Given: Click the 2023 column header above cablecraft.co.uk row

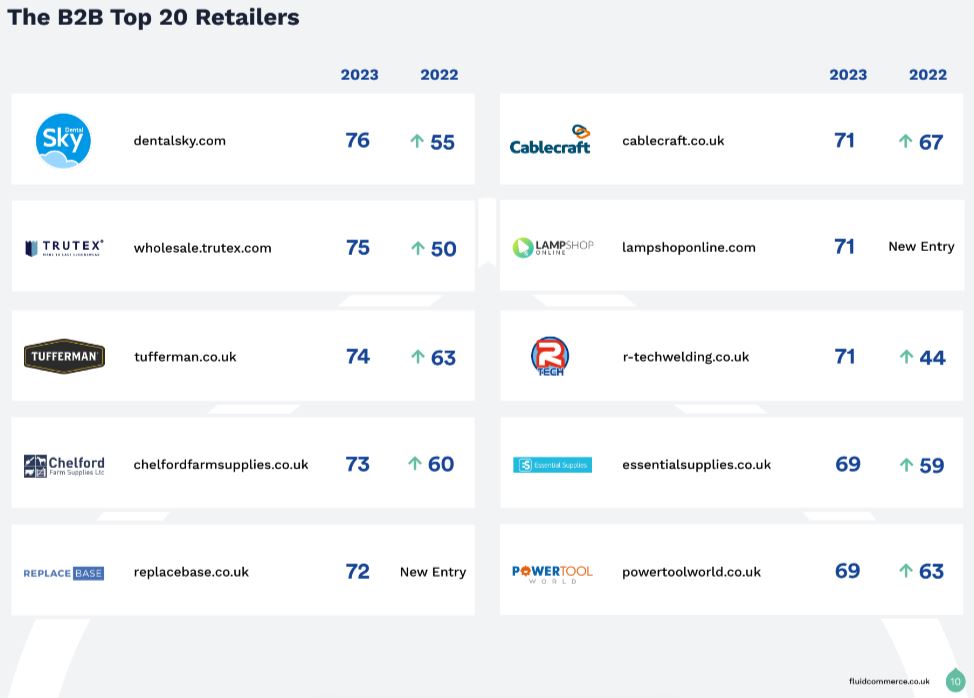Looking at the screenshot, I should click(x=848, y=75).
